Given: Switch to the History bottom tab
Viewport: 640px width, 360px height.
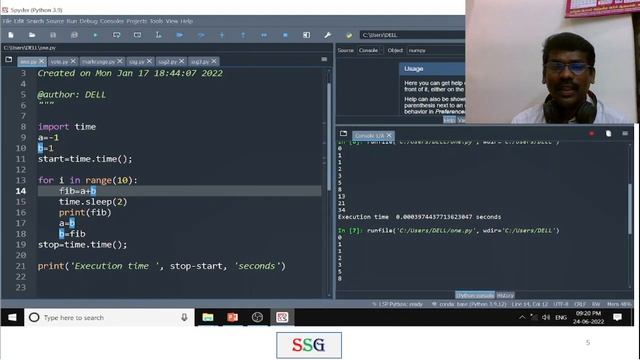Looking at the screenshot, I should [x=505, y=295].
